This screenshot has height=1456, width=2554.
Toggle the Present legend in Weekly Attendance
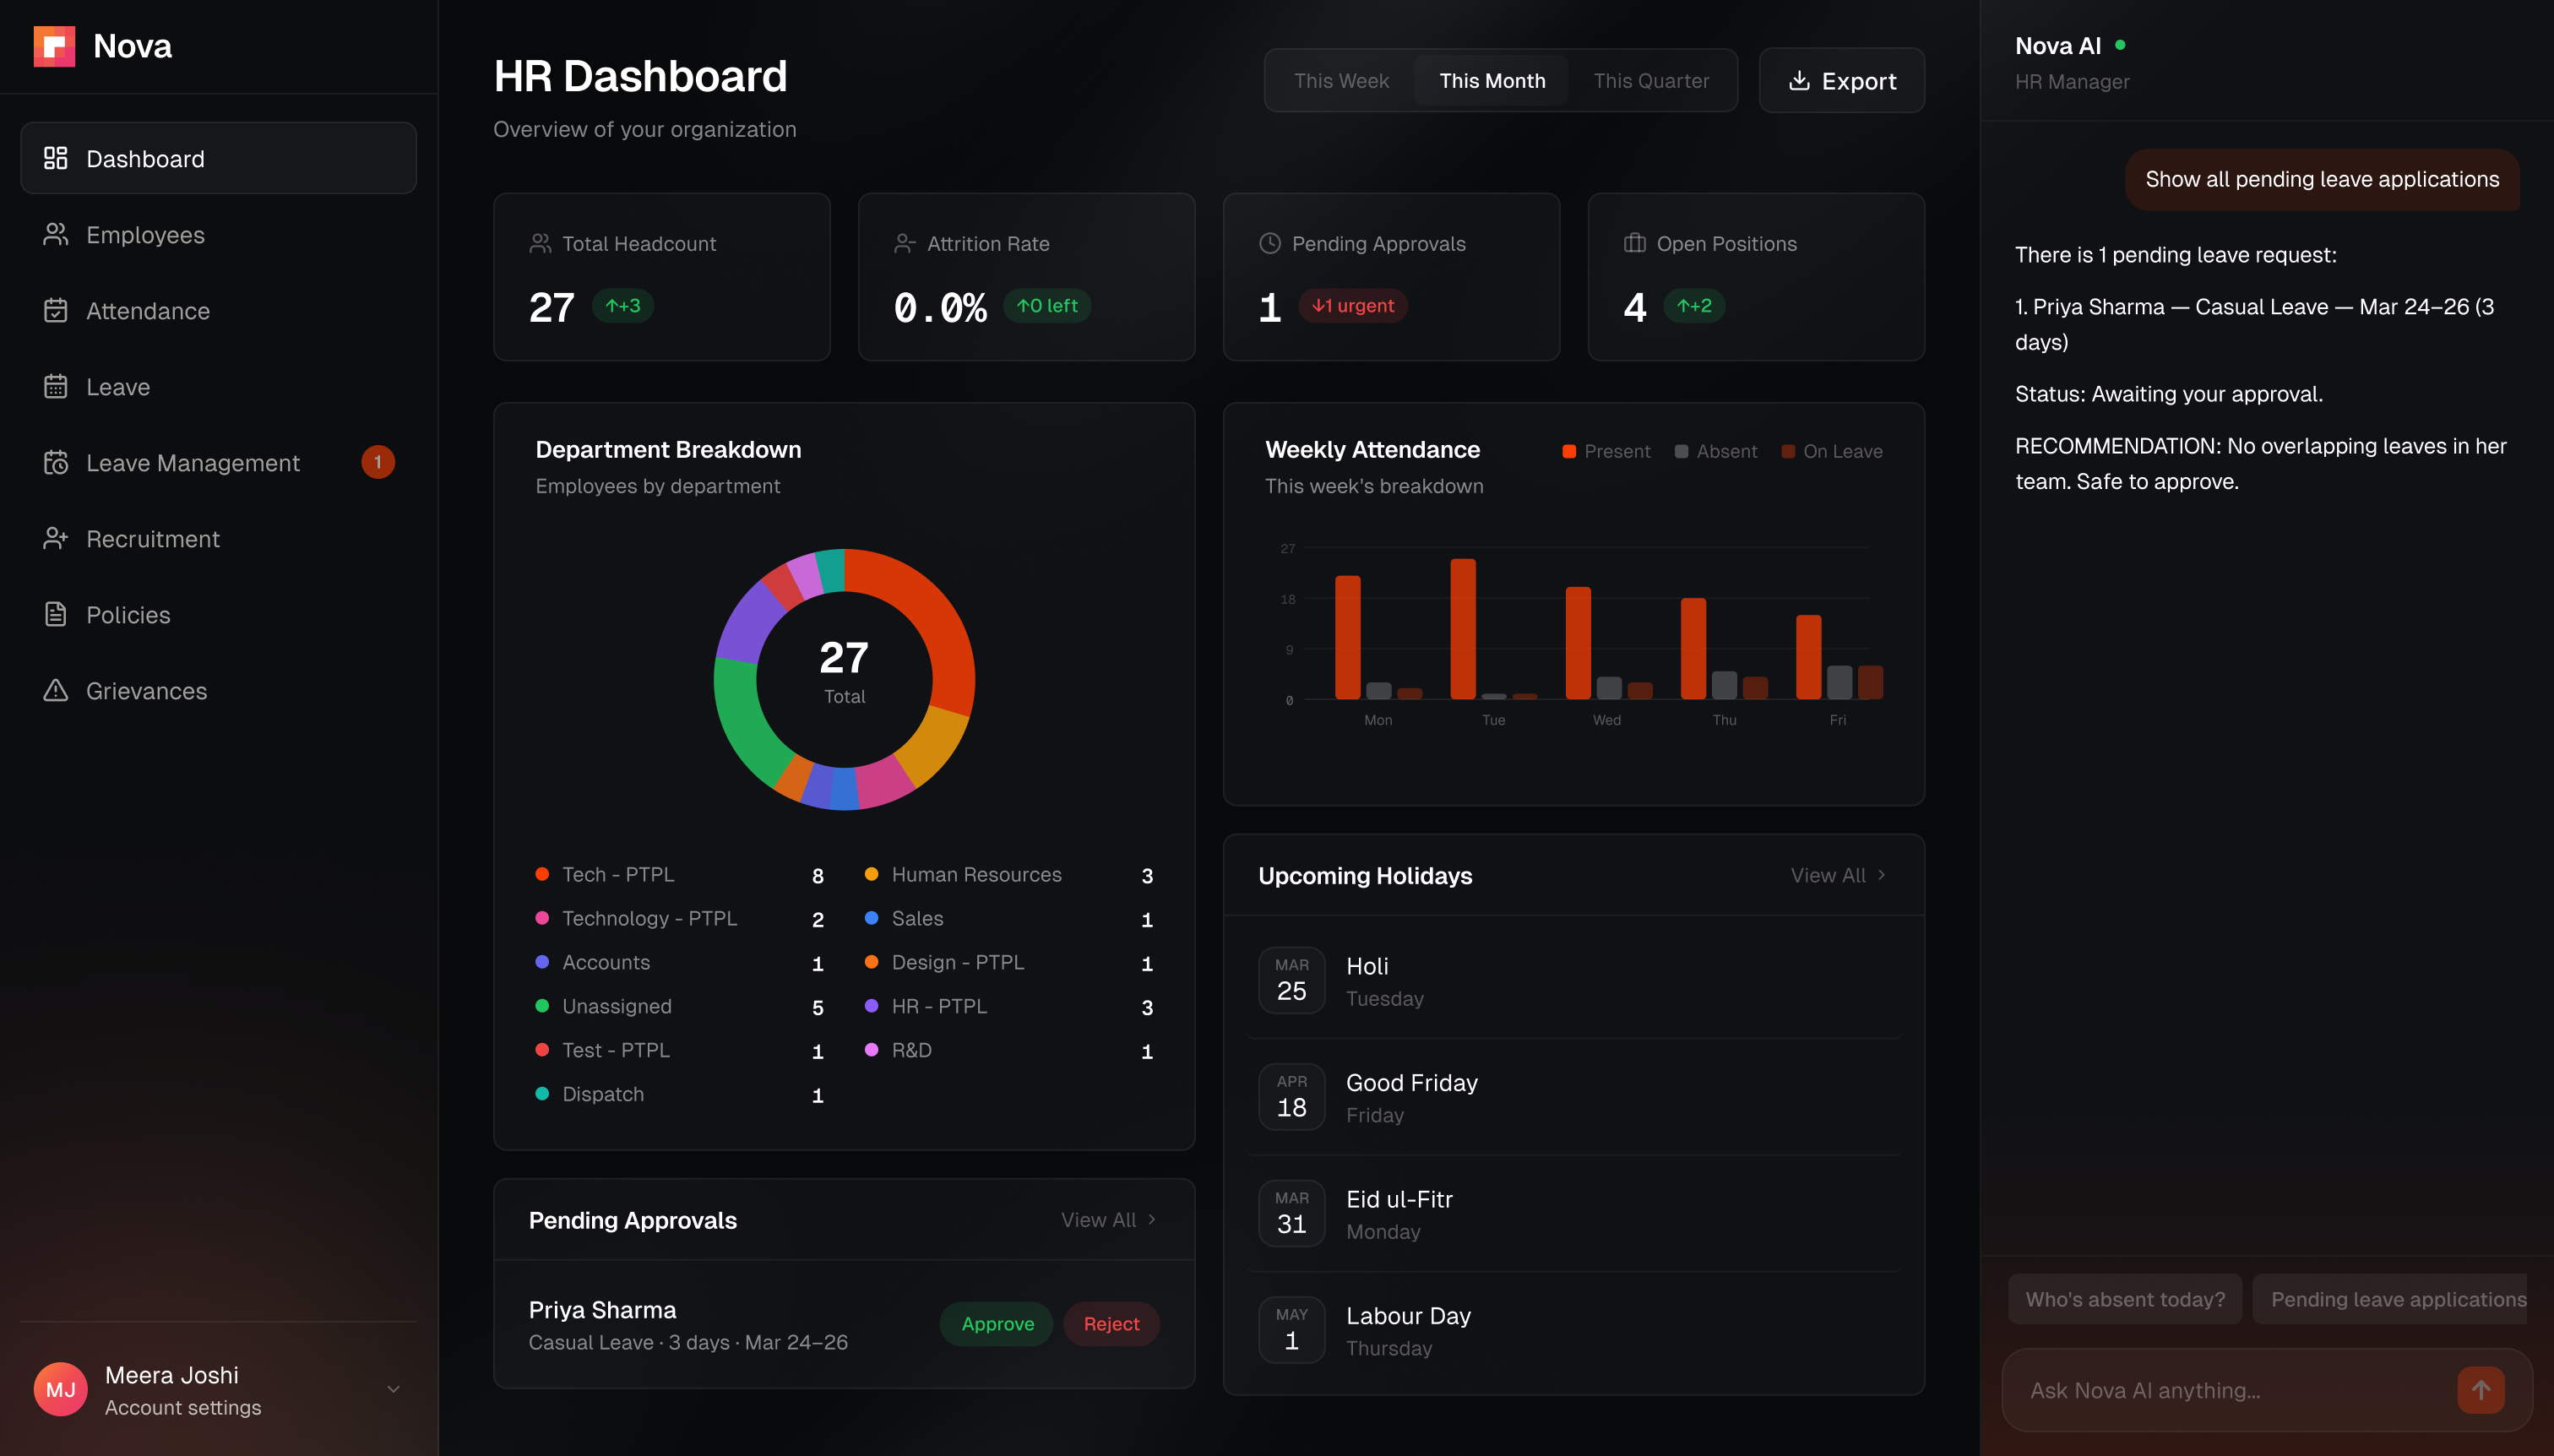point(1606,452)
